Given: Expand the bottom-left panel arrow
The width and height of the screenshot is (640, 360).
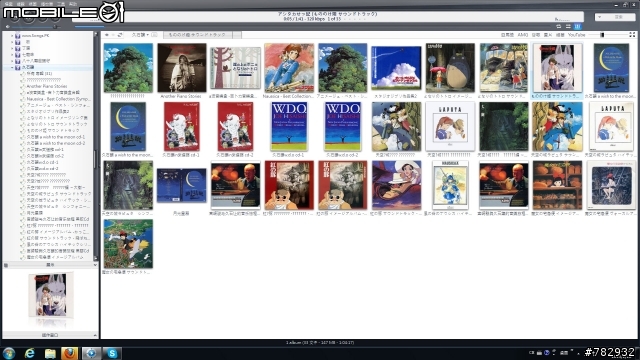Looking at the screenshot, I should [95, 335].
